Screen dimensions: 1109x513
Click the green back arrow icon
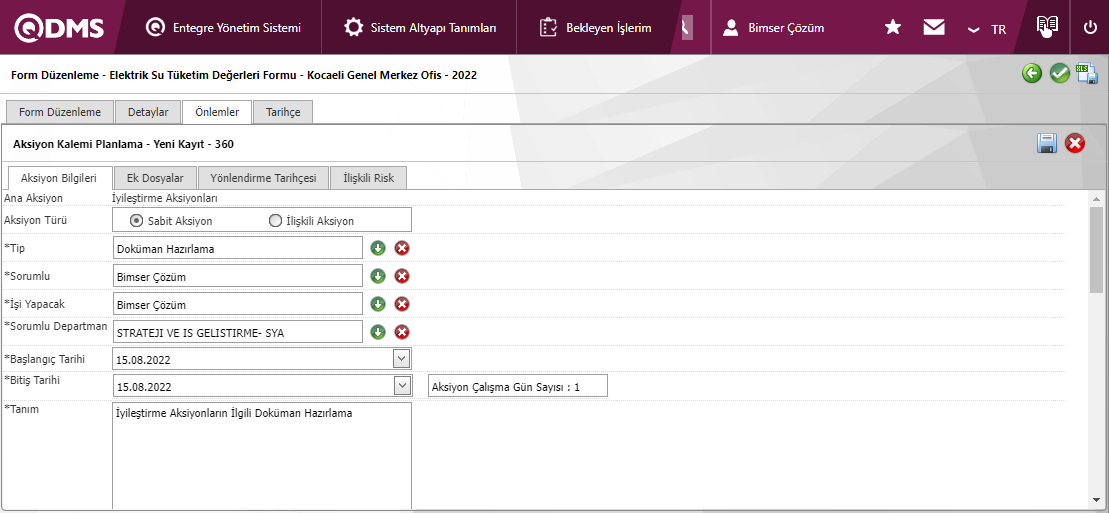(x=1032, y=73)
